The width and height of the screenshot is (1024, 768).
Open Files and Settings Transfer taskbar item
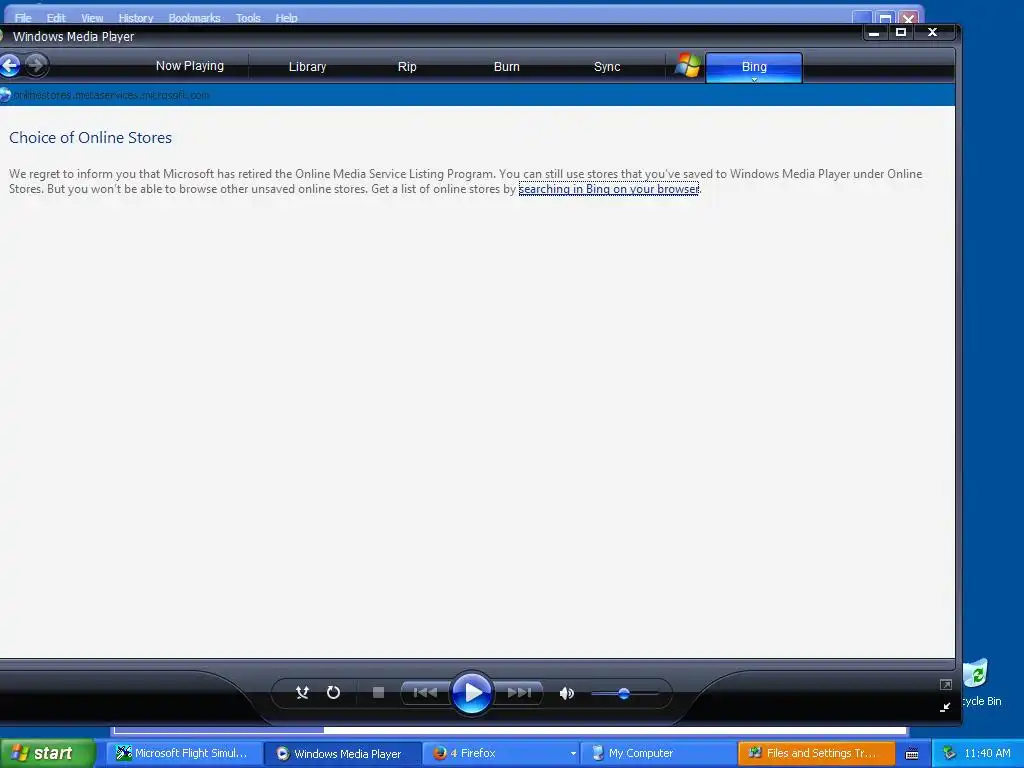(816, 753)
